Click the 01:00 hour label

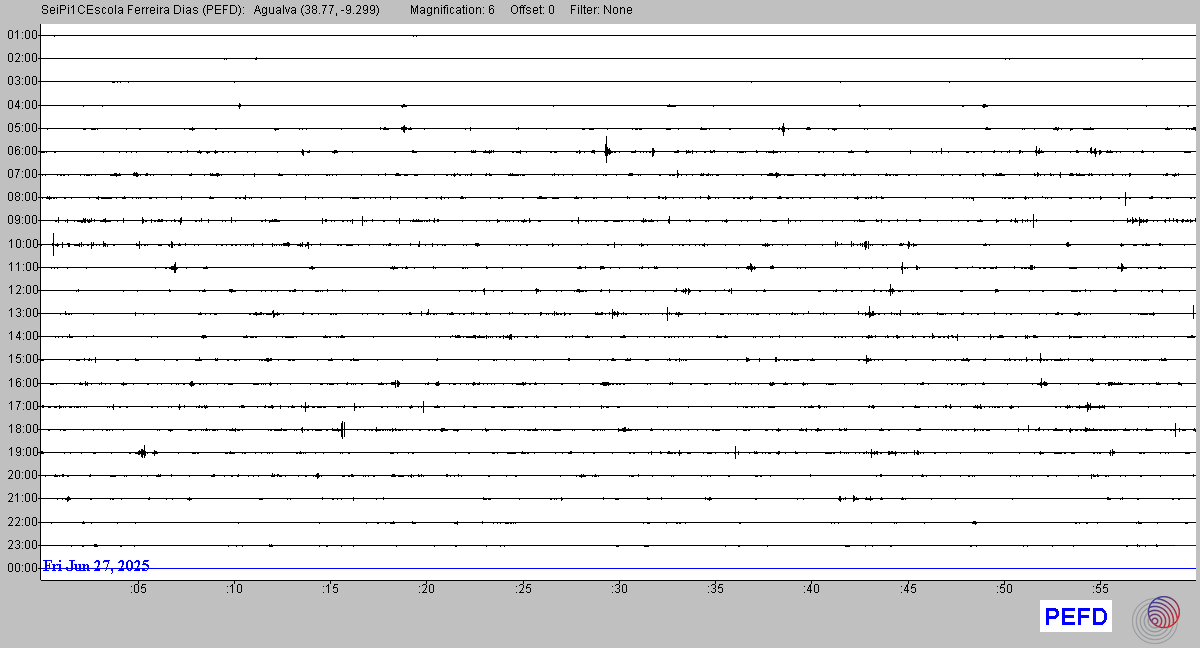[x=22, y=35]
